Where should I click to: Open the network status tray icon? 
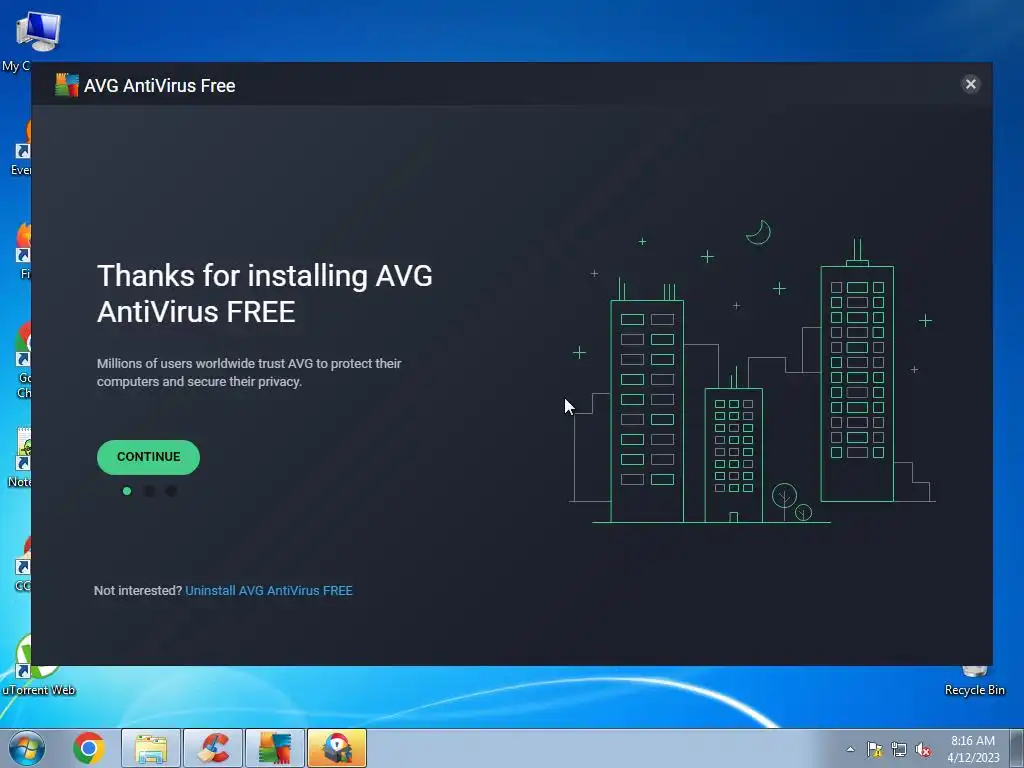899,750
